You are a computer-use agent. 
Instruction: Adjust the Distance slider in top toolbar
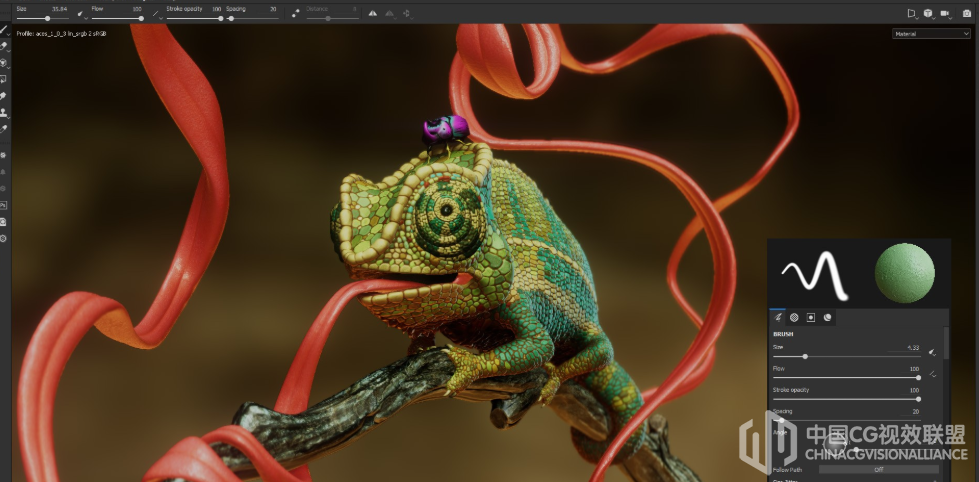[331, 19]
